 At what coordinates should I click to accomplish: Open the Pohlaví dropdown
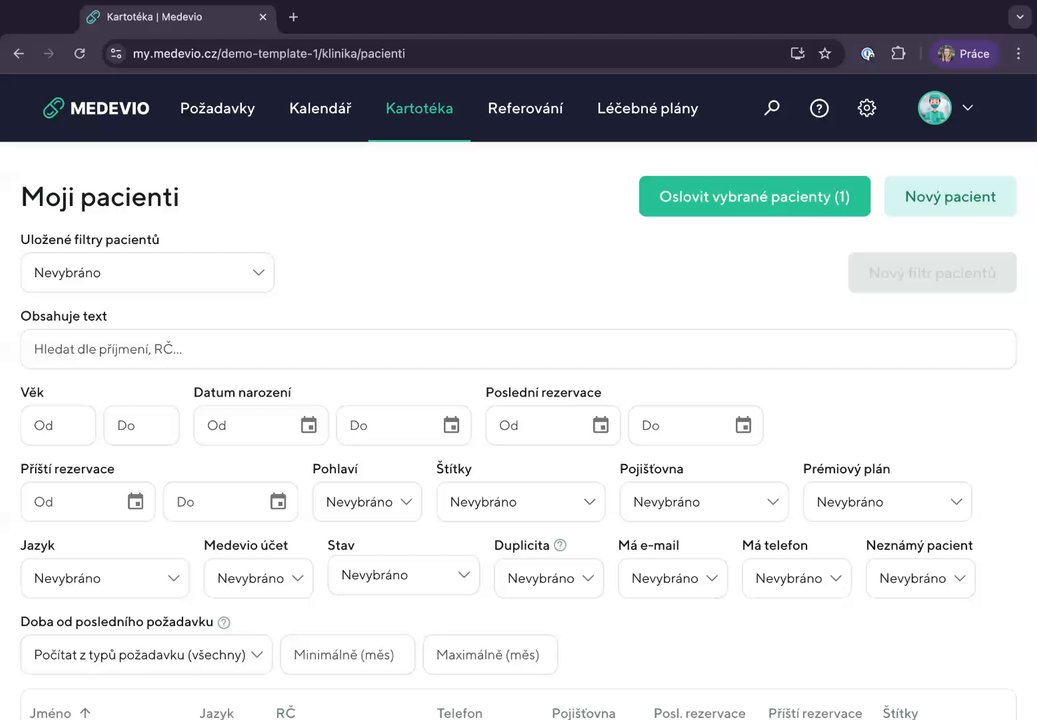click(367, 502)
